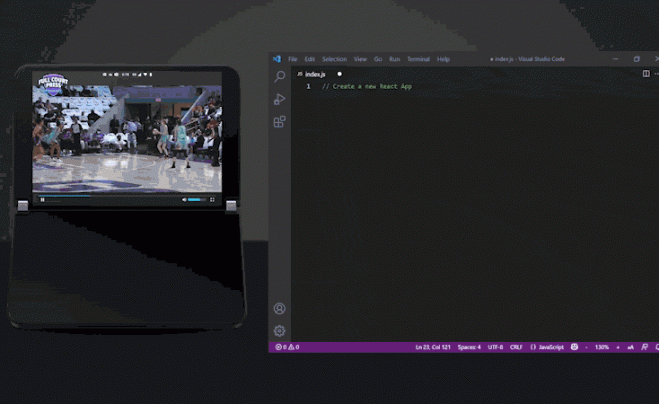
Task: Click the Spaces: 4 indentation setting
Action: [x=468, y=347]
